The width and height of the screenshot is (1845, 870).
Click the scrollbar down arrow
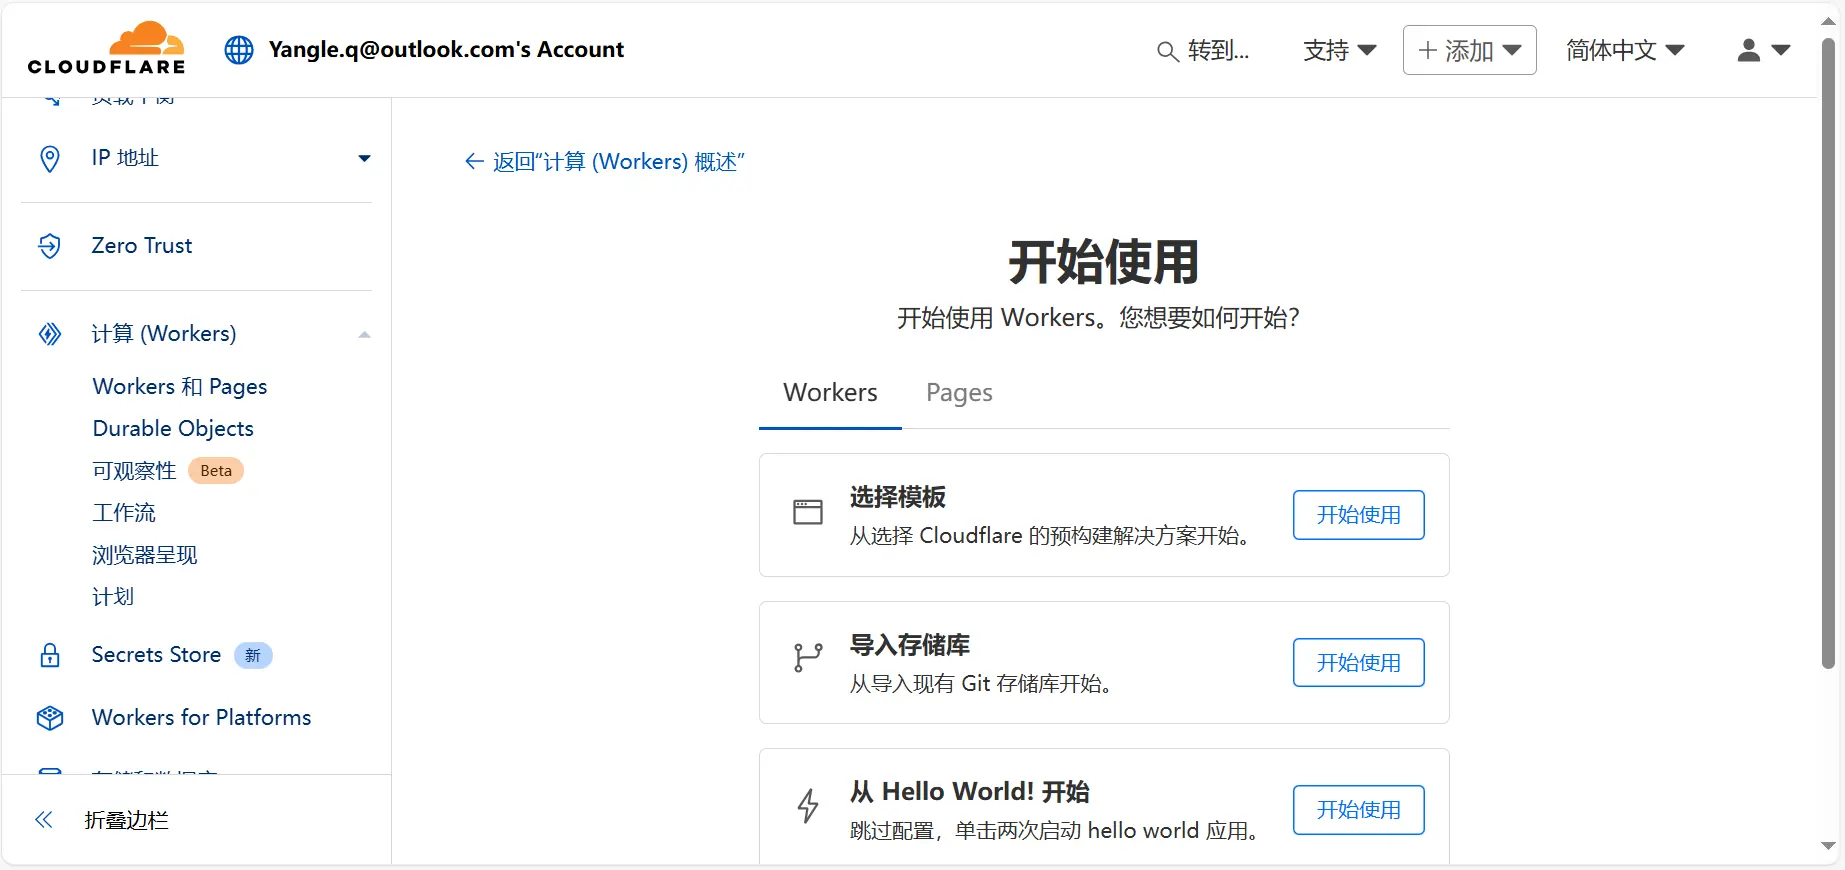tap(1828, 847)
